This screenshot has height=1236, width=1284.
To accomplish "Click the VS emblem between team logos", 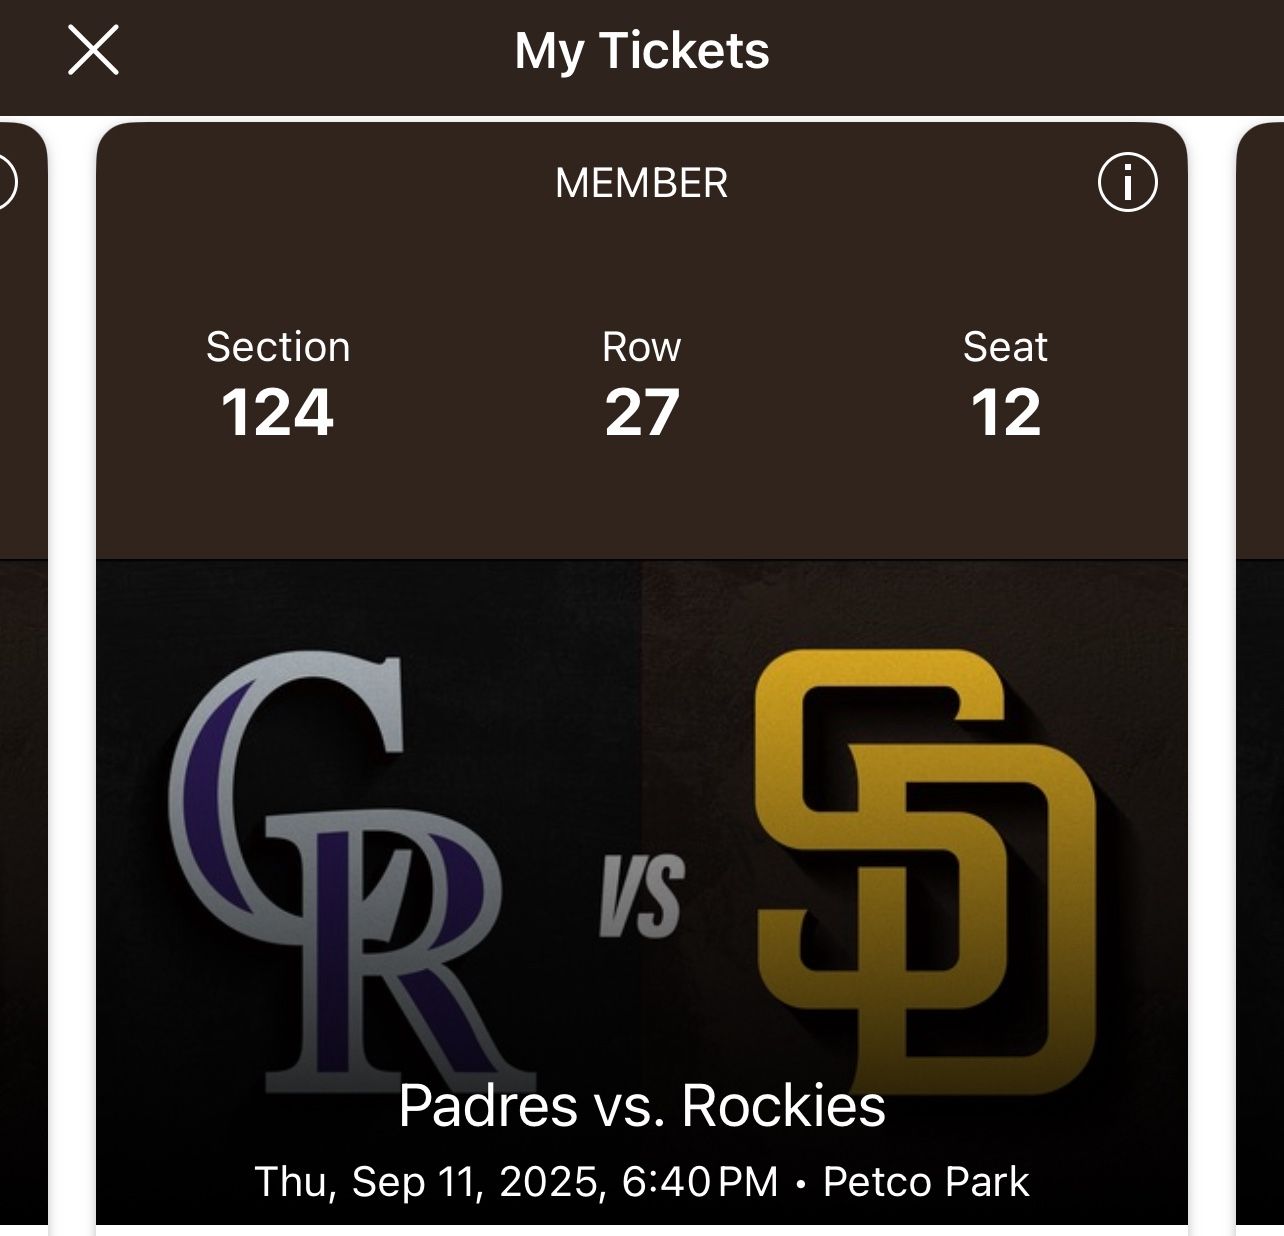I will pyautogui.click(x=641, y=895).
